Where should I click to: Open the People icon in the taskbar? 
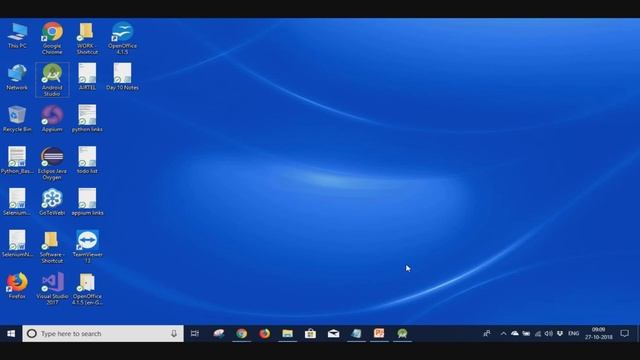coord(487,333)
